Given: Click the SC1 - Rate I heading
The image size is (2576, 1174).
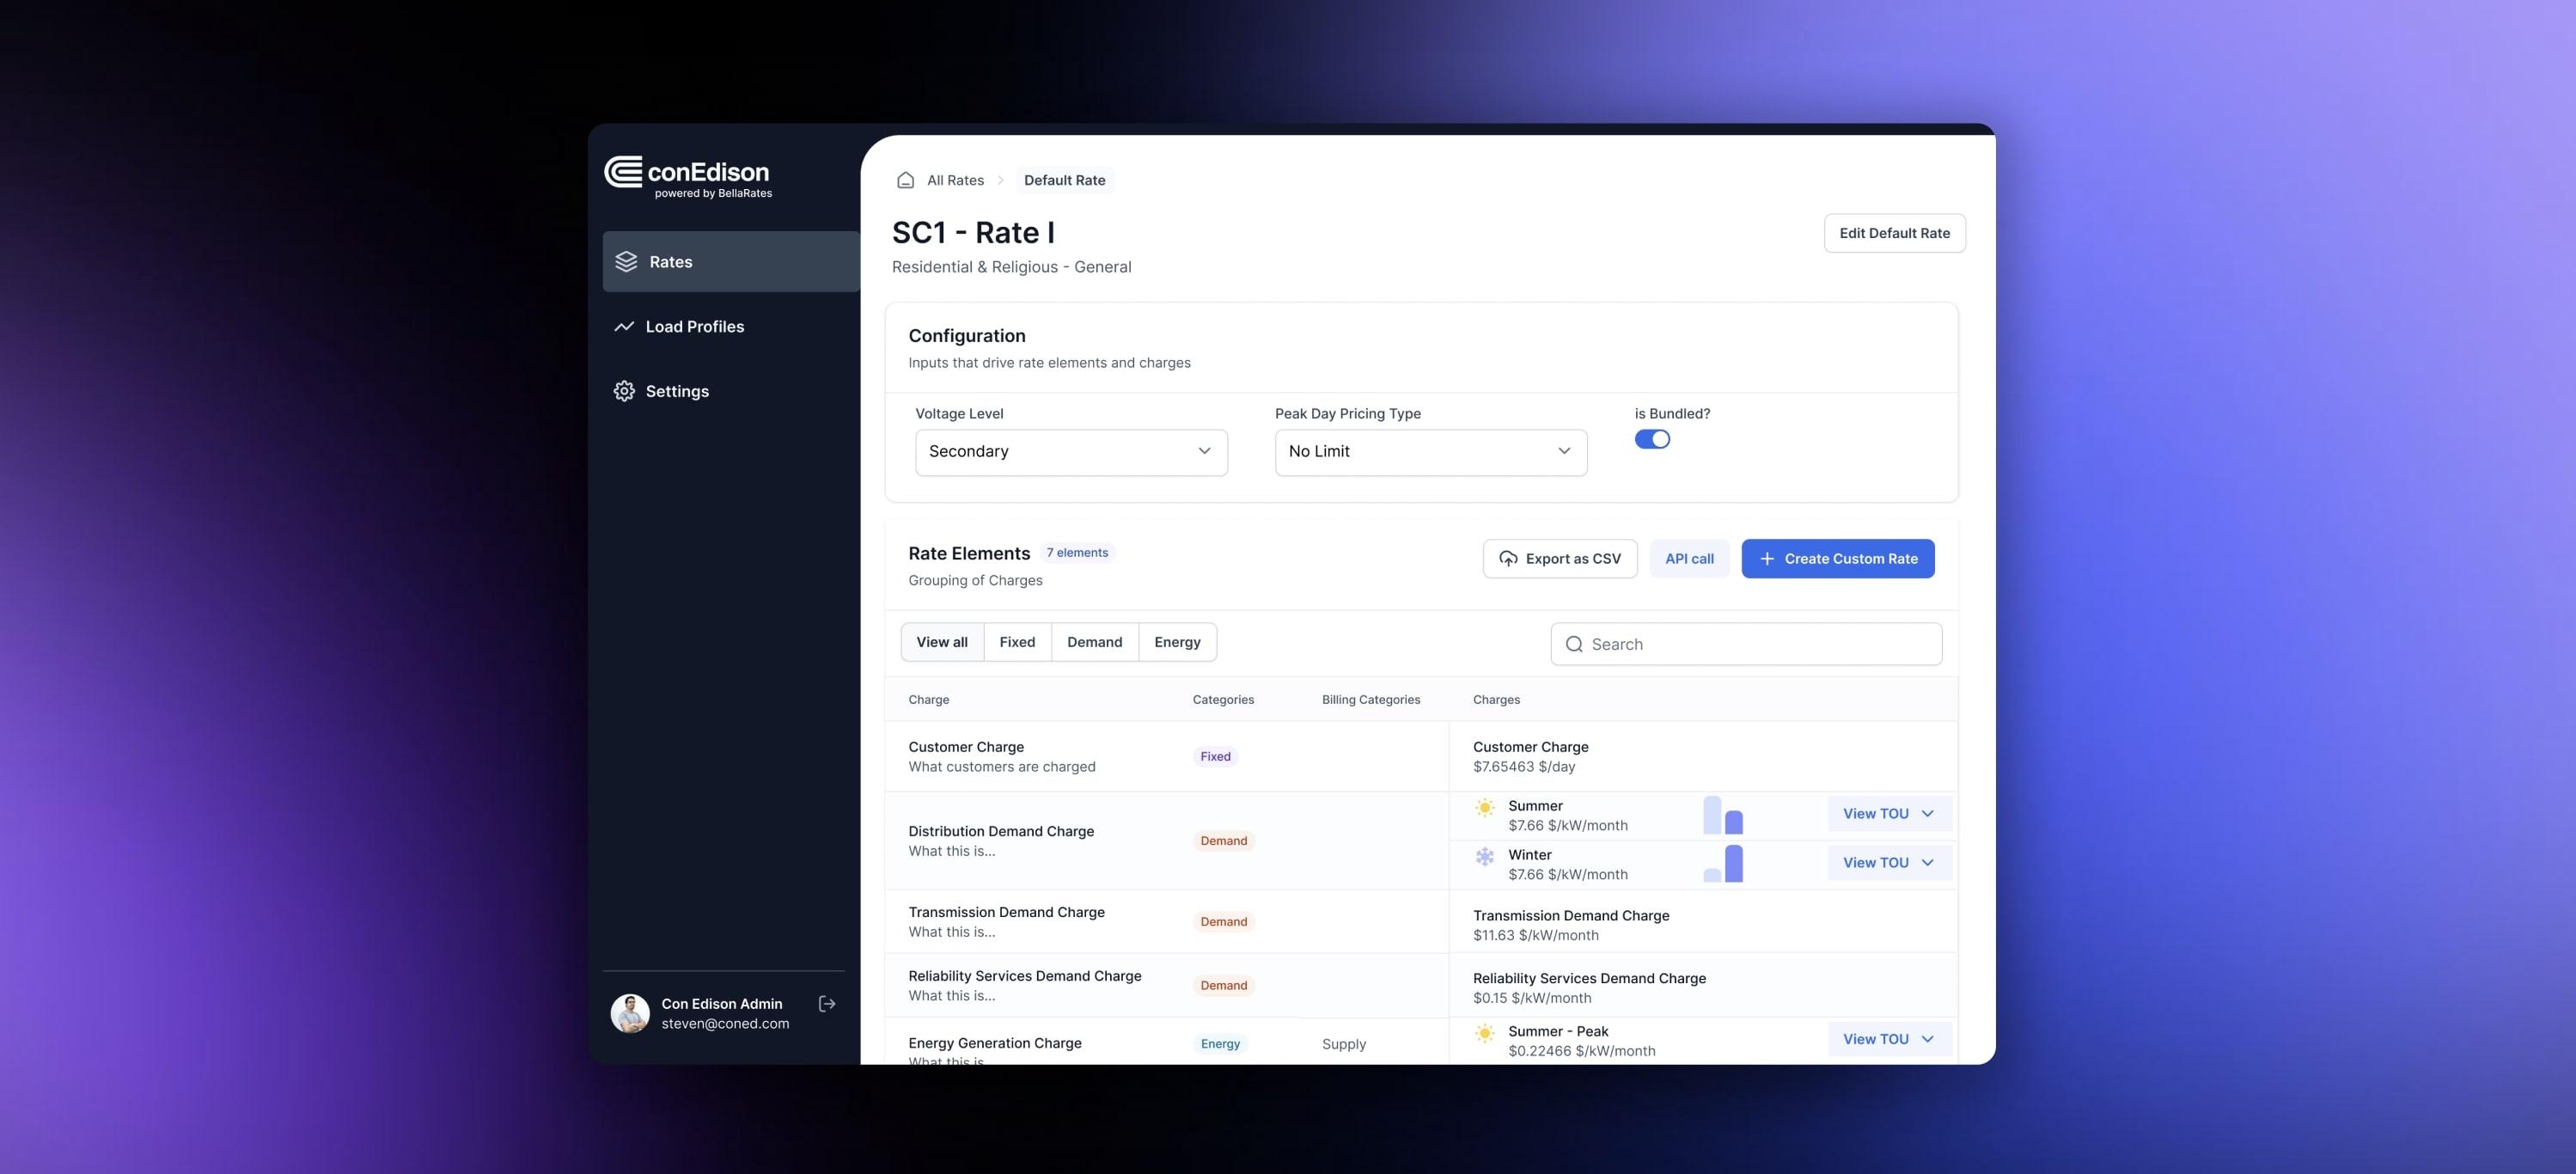Looking at the screenshot, I should [973, 232].
